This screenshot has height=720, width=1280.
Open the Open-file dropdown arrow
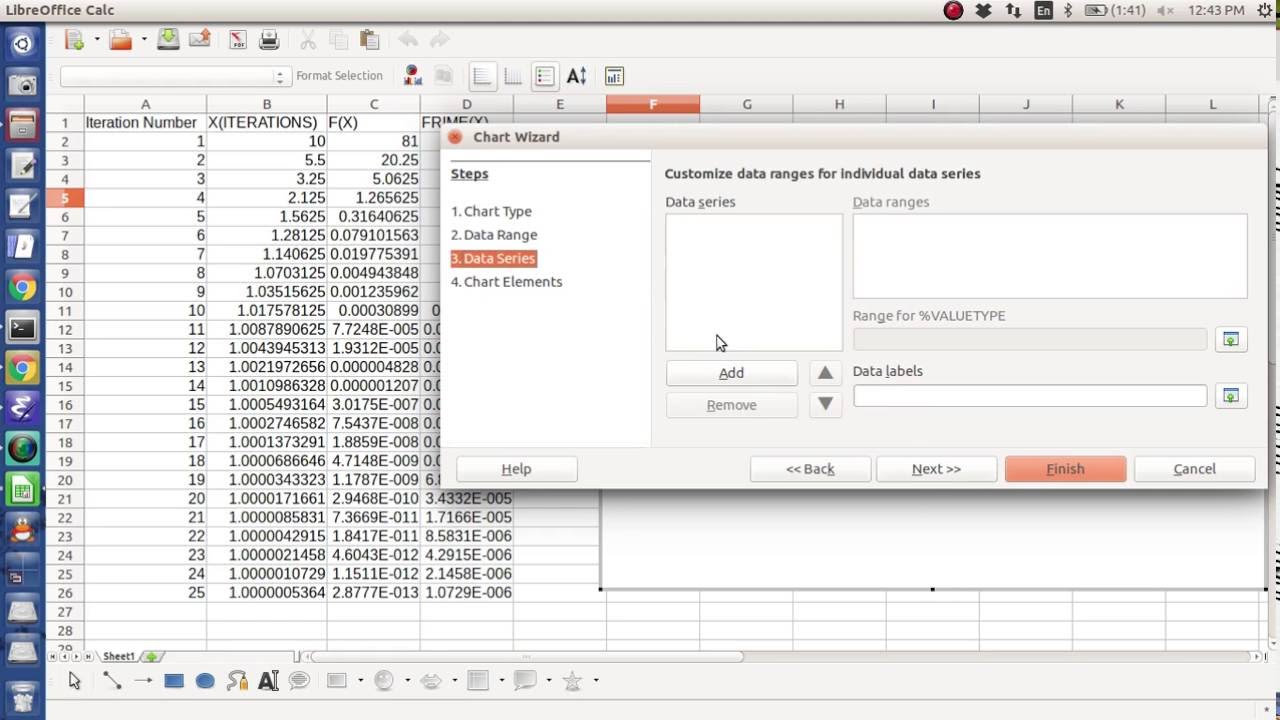pyautogui.click(x=144, y=40)
